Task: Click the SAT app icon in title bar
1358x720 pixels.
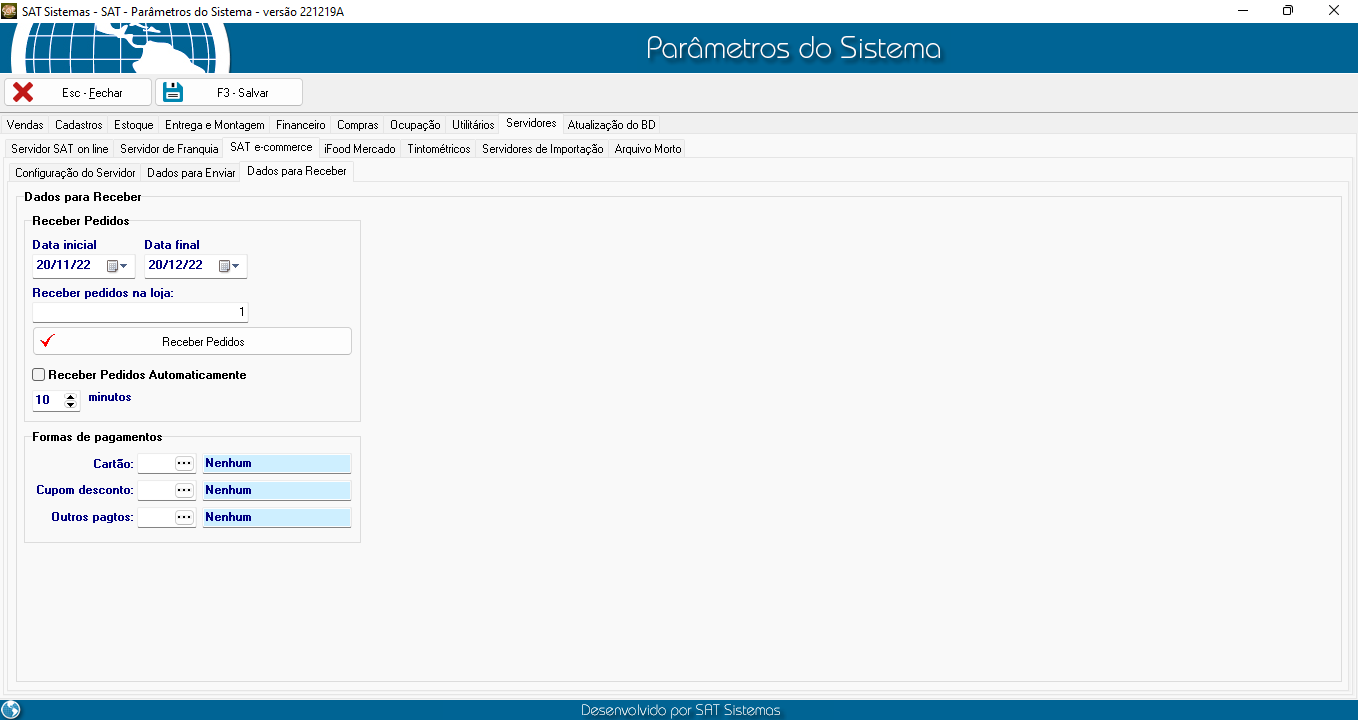Action: point(10,10)
